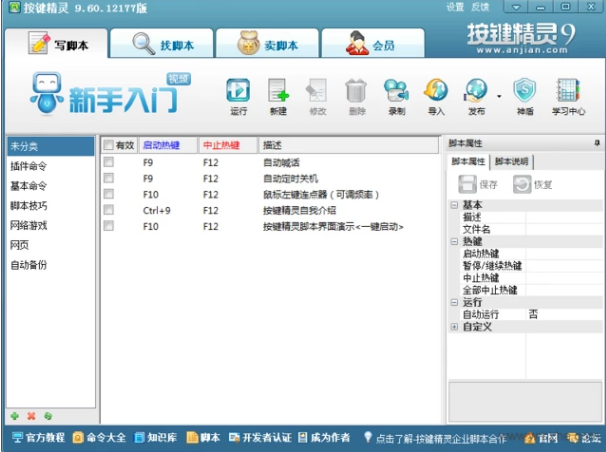Open dropdown arrow next to 发布
This screenshot has height=452, width=606.
pyautogui.click(x=499, y=96)
